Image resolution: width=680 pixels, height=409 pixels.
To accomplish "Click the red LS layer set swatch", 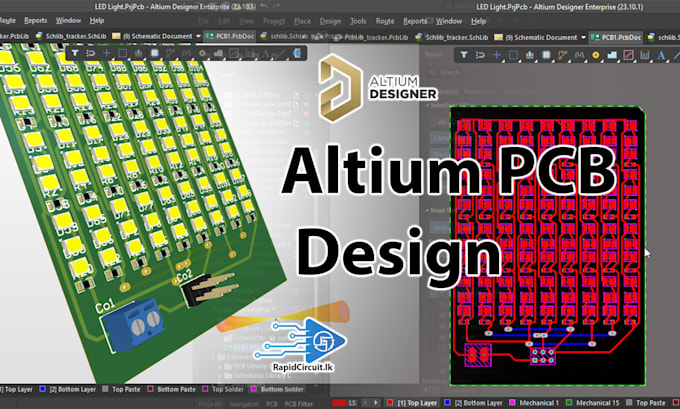I will (339, 403).
